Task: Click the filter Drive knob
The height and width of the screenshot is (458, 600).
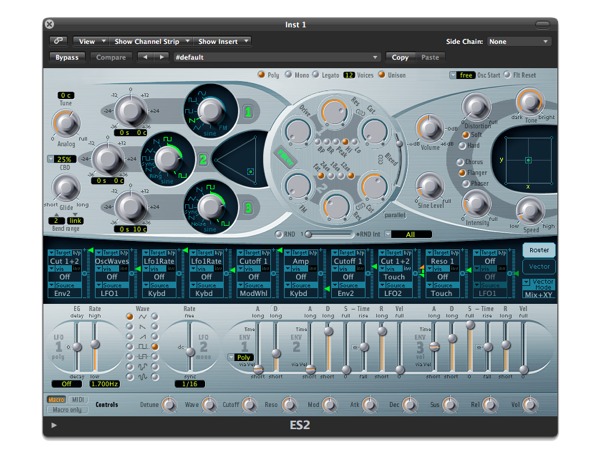Action: (x=298, y=131)
